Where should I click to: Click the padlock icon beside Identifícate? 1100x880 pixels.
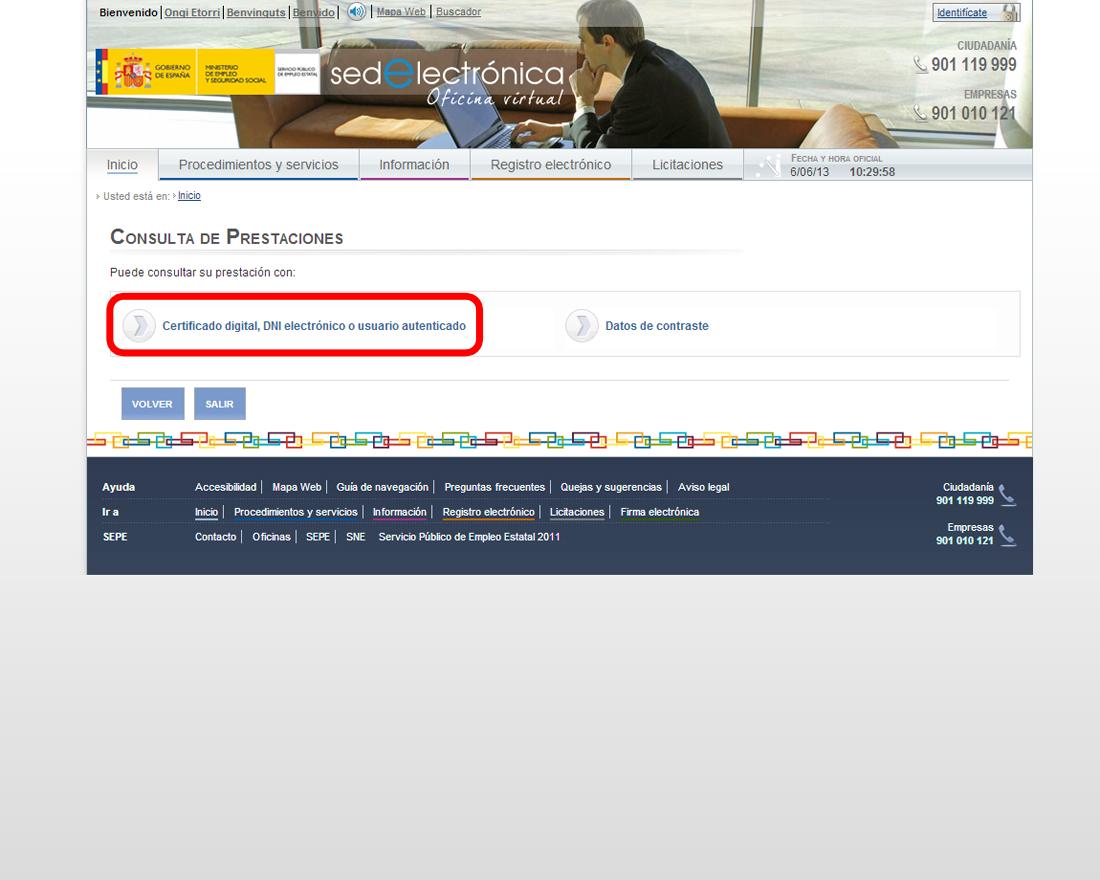[x=1010, y=13]
